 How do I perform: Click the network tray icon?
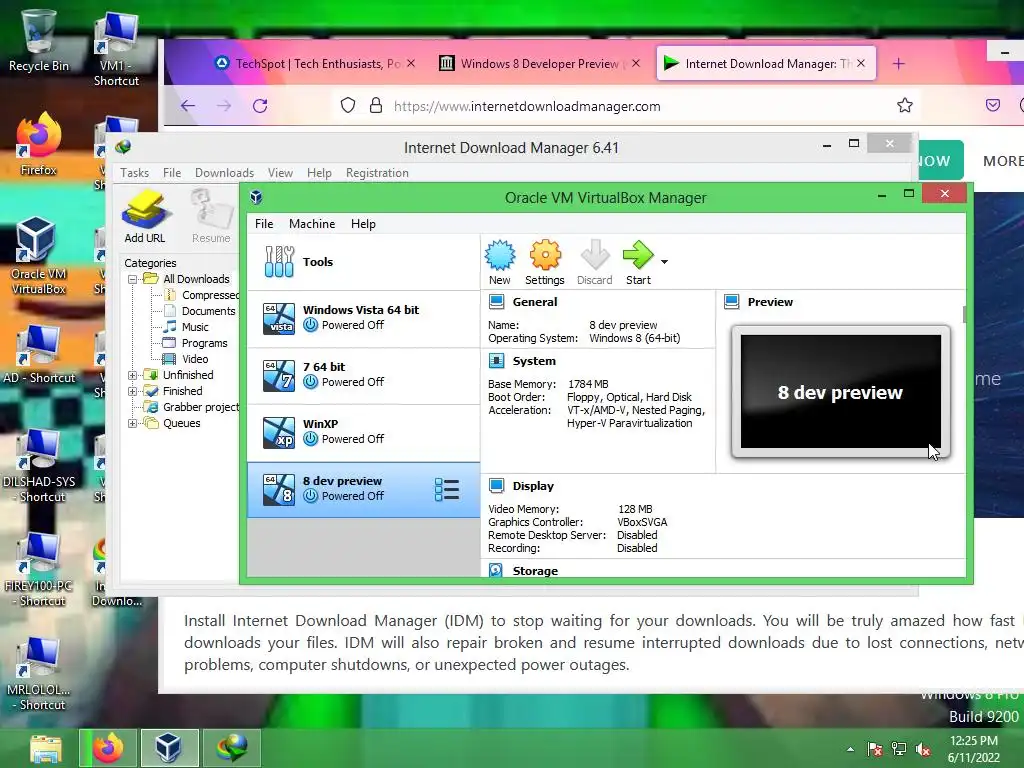899,749
